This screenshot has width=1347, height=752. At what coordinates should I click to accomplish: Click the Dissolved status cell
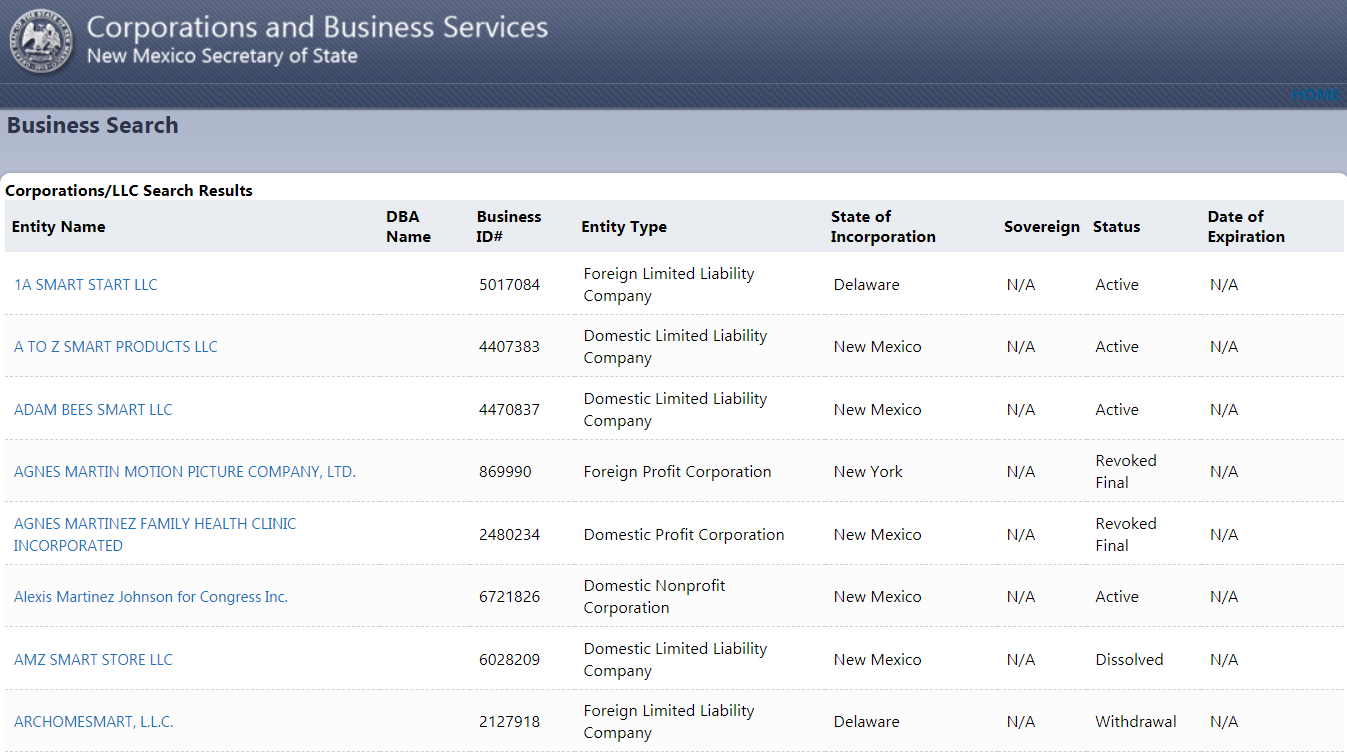[x=1129, y=660]
